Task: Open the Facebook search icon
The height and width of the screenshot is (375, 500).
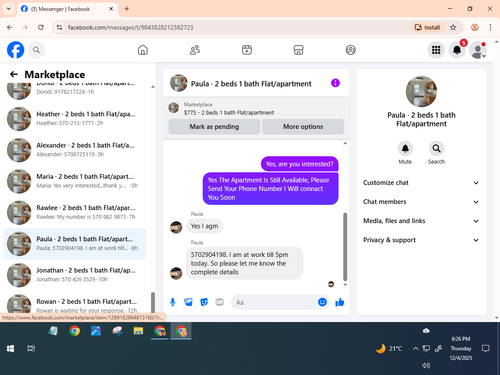Action: [x=36, y=50]
